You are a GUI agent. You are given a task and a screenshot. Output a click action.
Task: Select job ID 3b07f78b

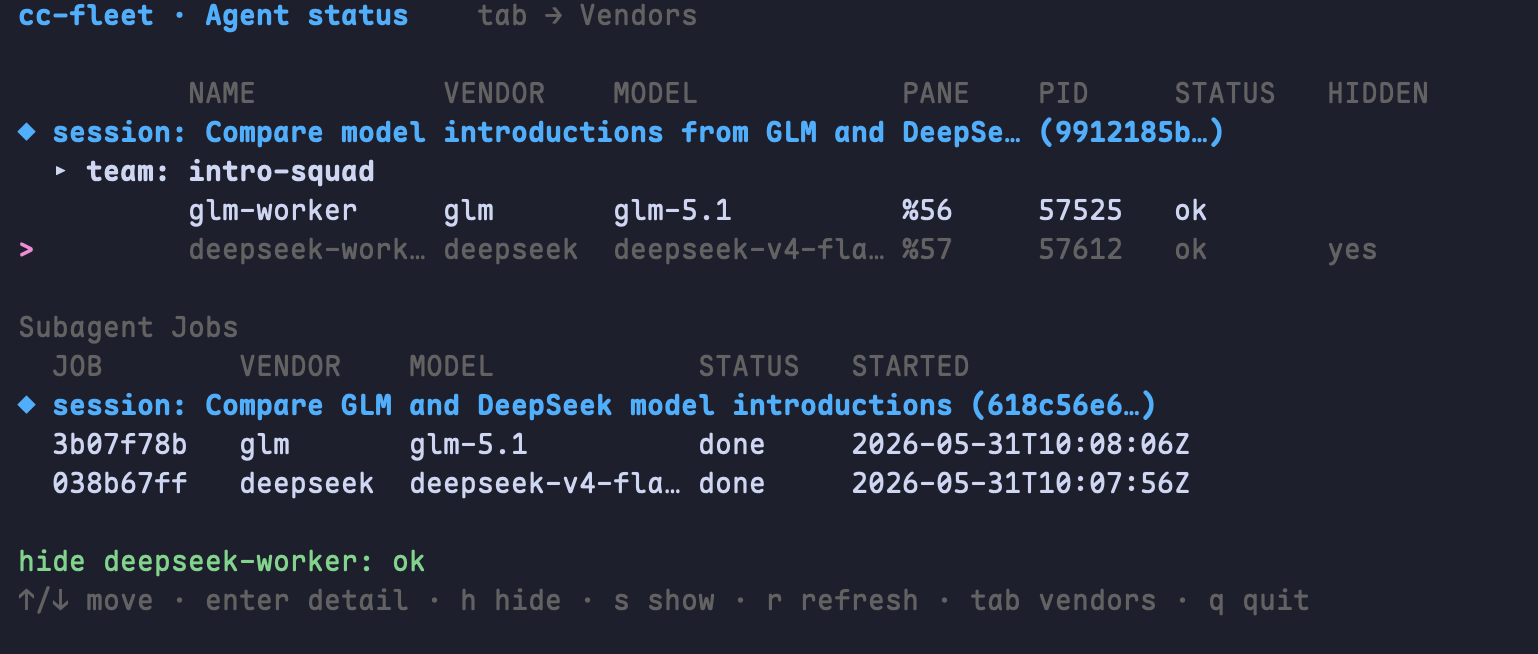120,444
